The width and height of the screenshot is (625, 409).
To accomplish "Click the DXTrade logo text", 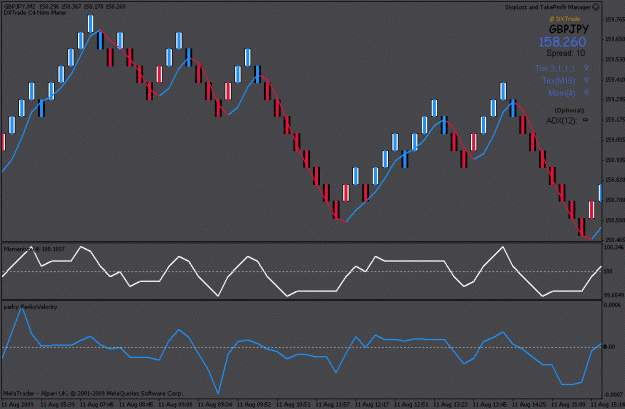I will (x=564, y=19).
